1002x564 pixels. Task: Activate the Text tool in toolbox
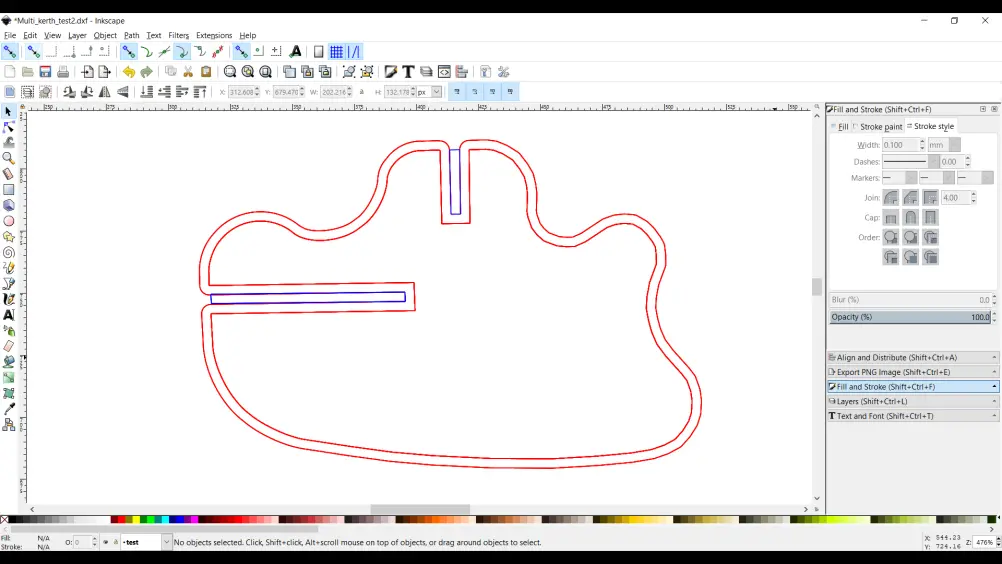(9, 315)
